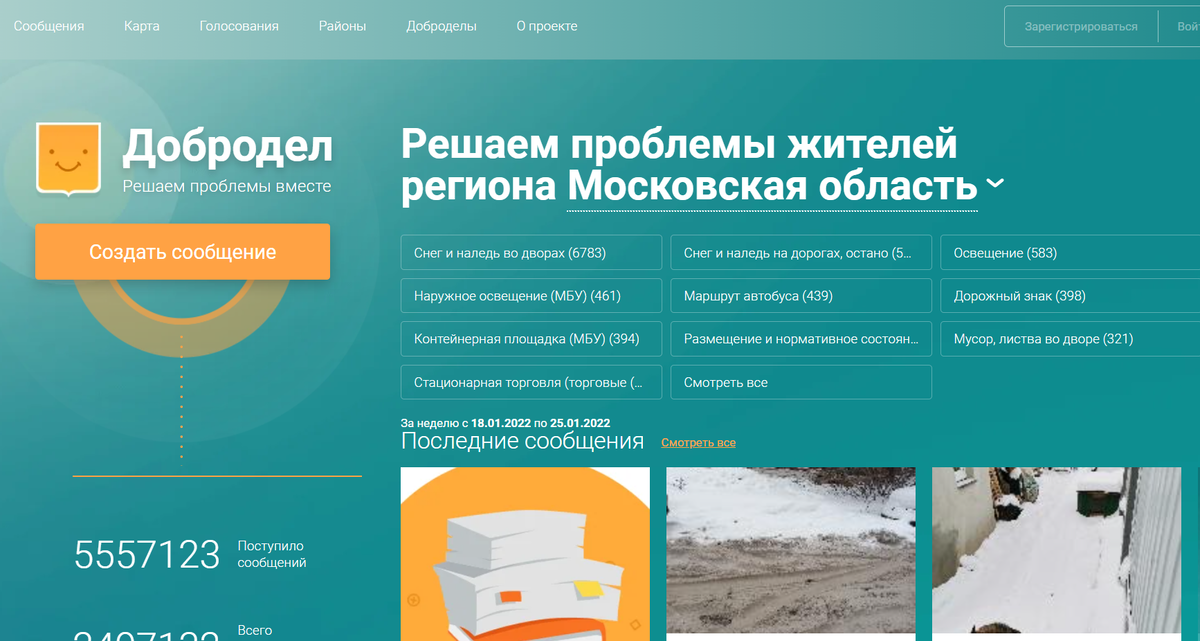Image resolution: width=1200 pixels, height=641 pixels.
Task: Select Маршрут автобуса (439) category
Action: (801, 296)
